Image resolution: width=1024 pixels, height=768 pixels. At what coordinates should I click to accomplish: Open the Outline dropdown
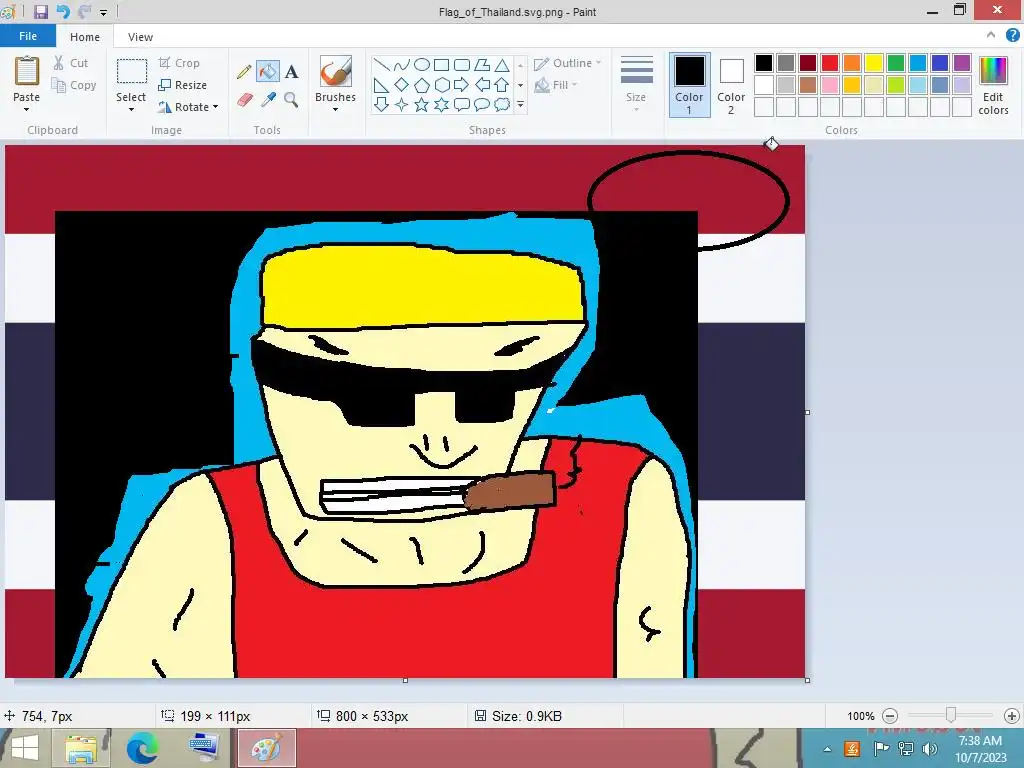coord(568,63)
